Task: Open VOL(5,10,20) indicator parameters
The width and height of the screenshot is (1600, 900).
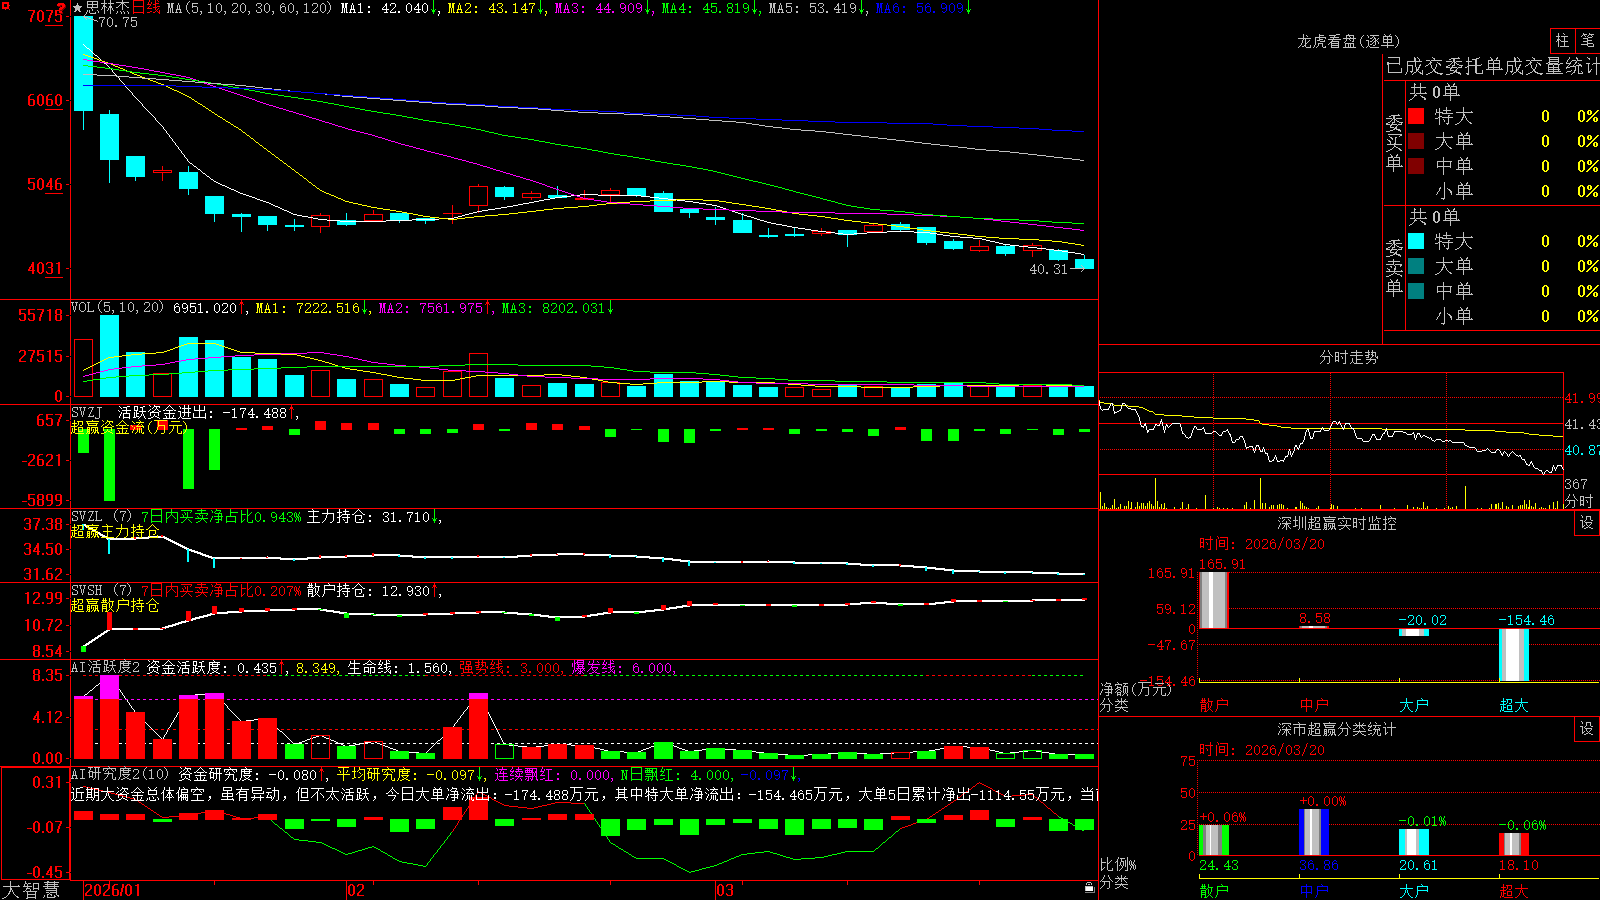Action: point(117,308)
